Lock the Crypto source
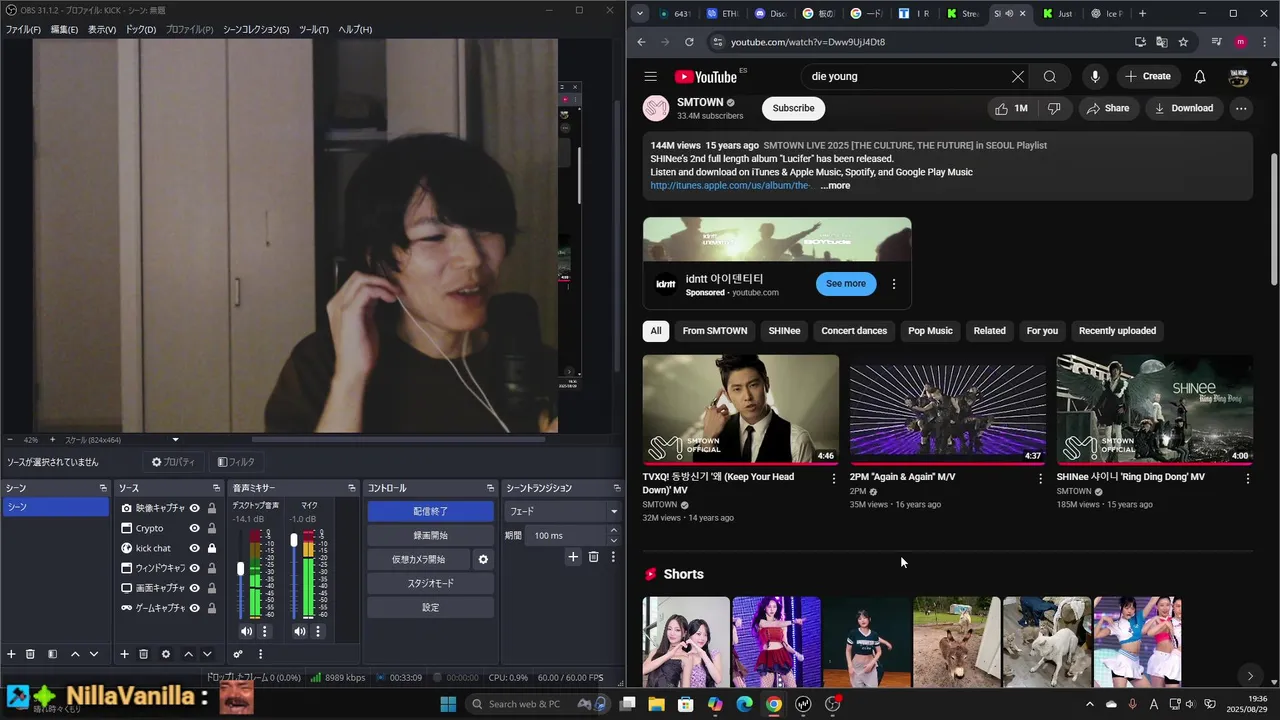The image size is (1280, 720). [x=212, y=528]
